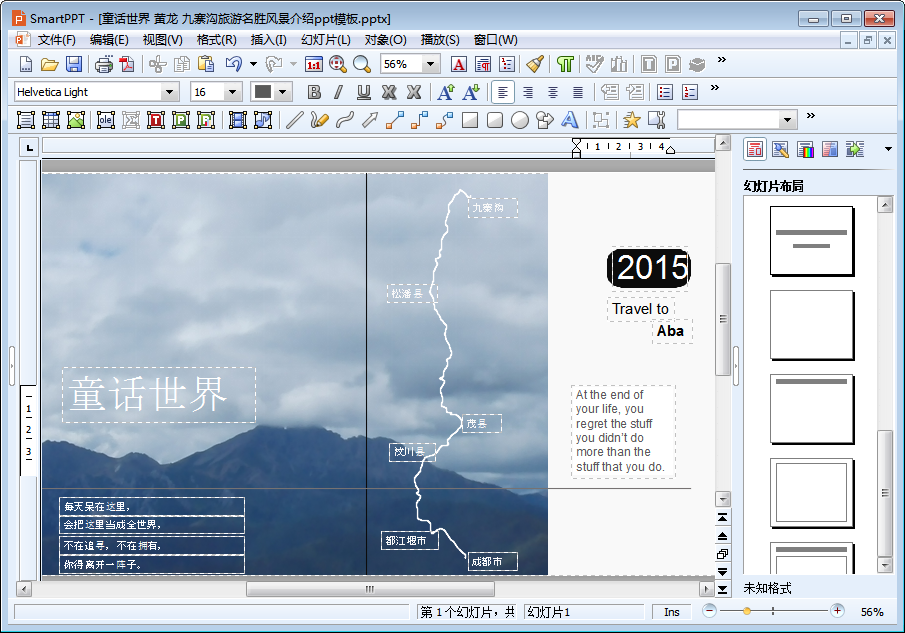This screenshot has width=905, height=633.
Task: Toggle italic formatting
Action: click(x=338, y=92)
